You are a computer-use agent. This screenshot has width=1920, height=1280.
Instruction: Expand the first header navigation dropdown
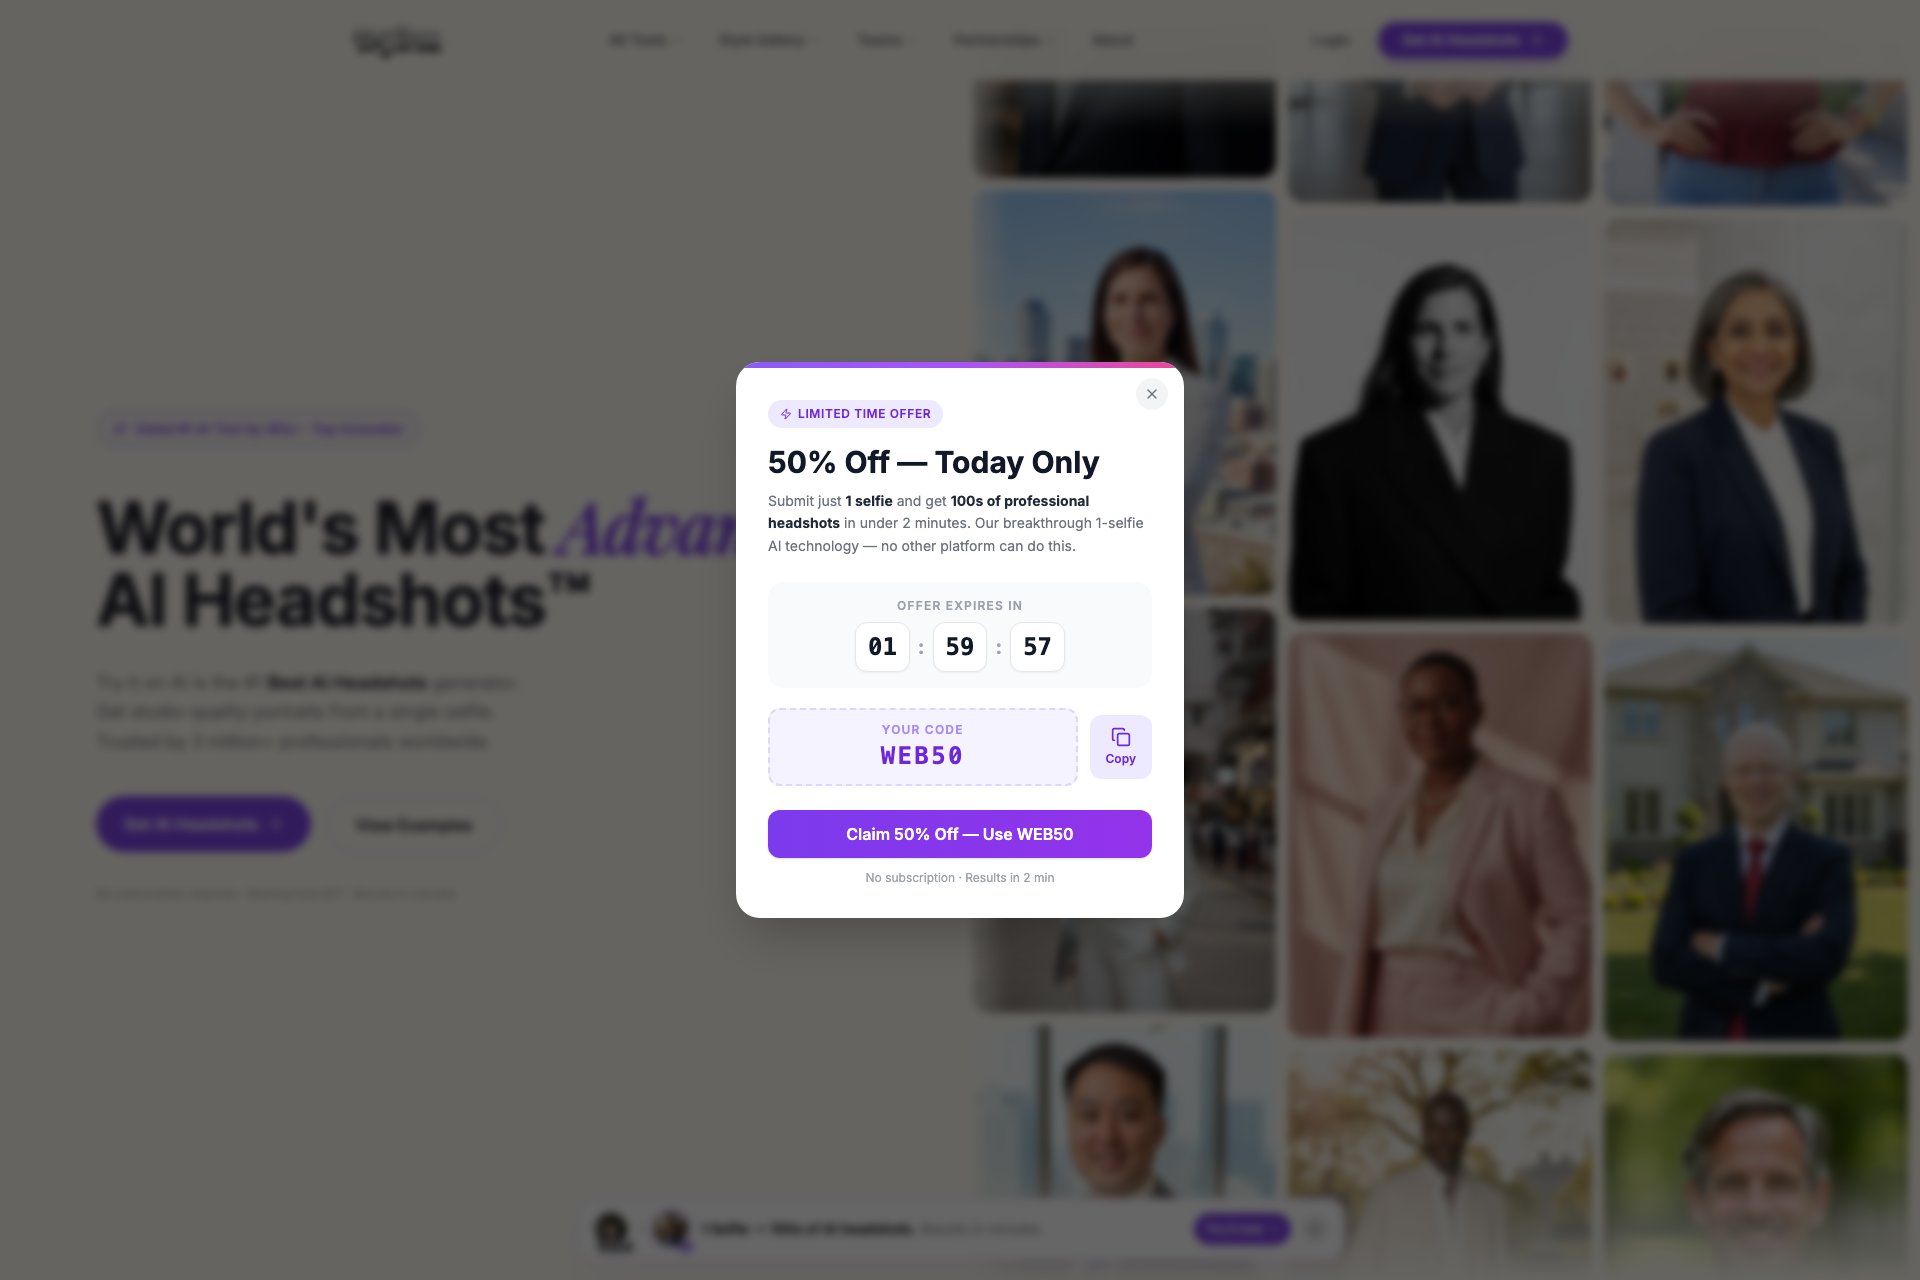tap(645, 40)
